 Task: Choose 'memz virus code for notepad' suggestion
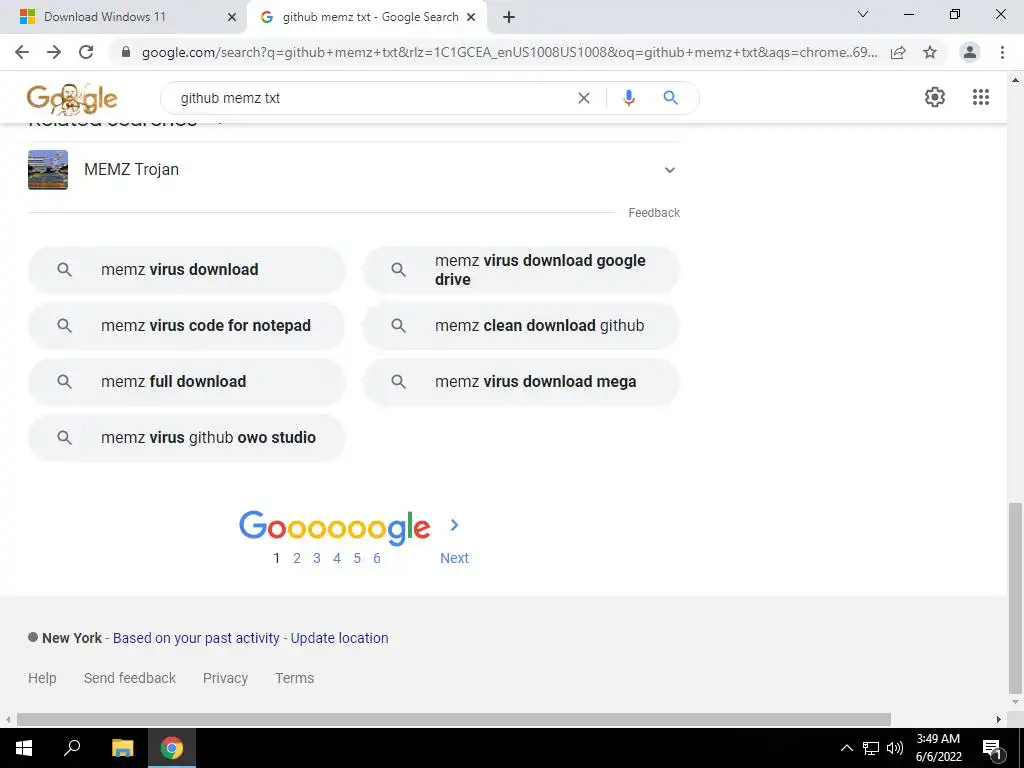187,325
